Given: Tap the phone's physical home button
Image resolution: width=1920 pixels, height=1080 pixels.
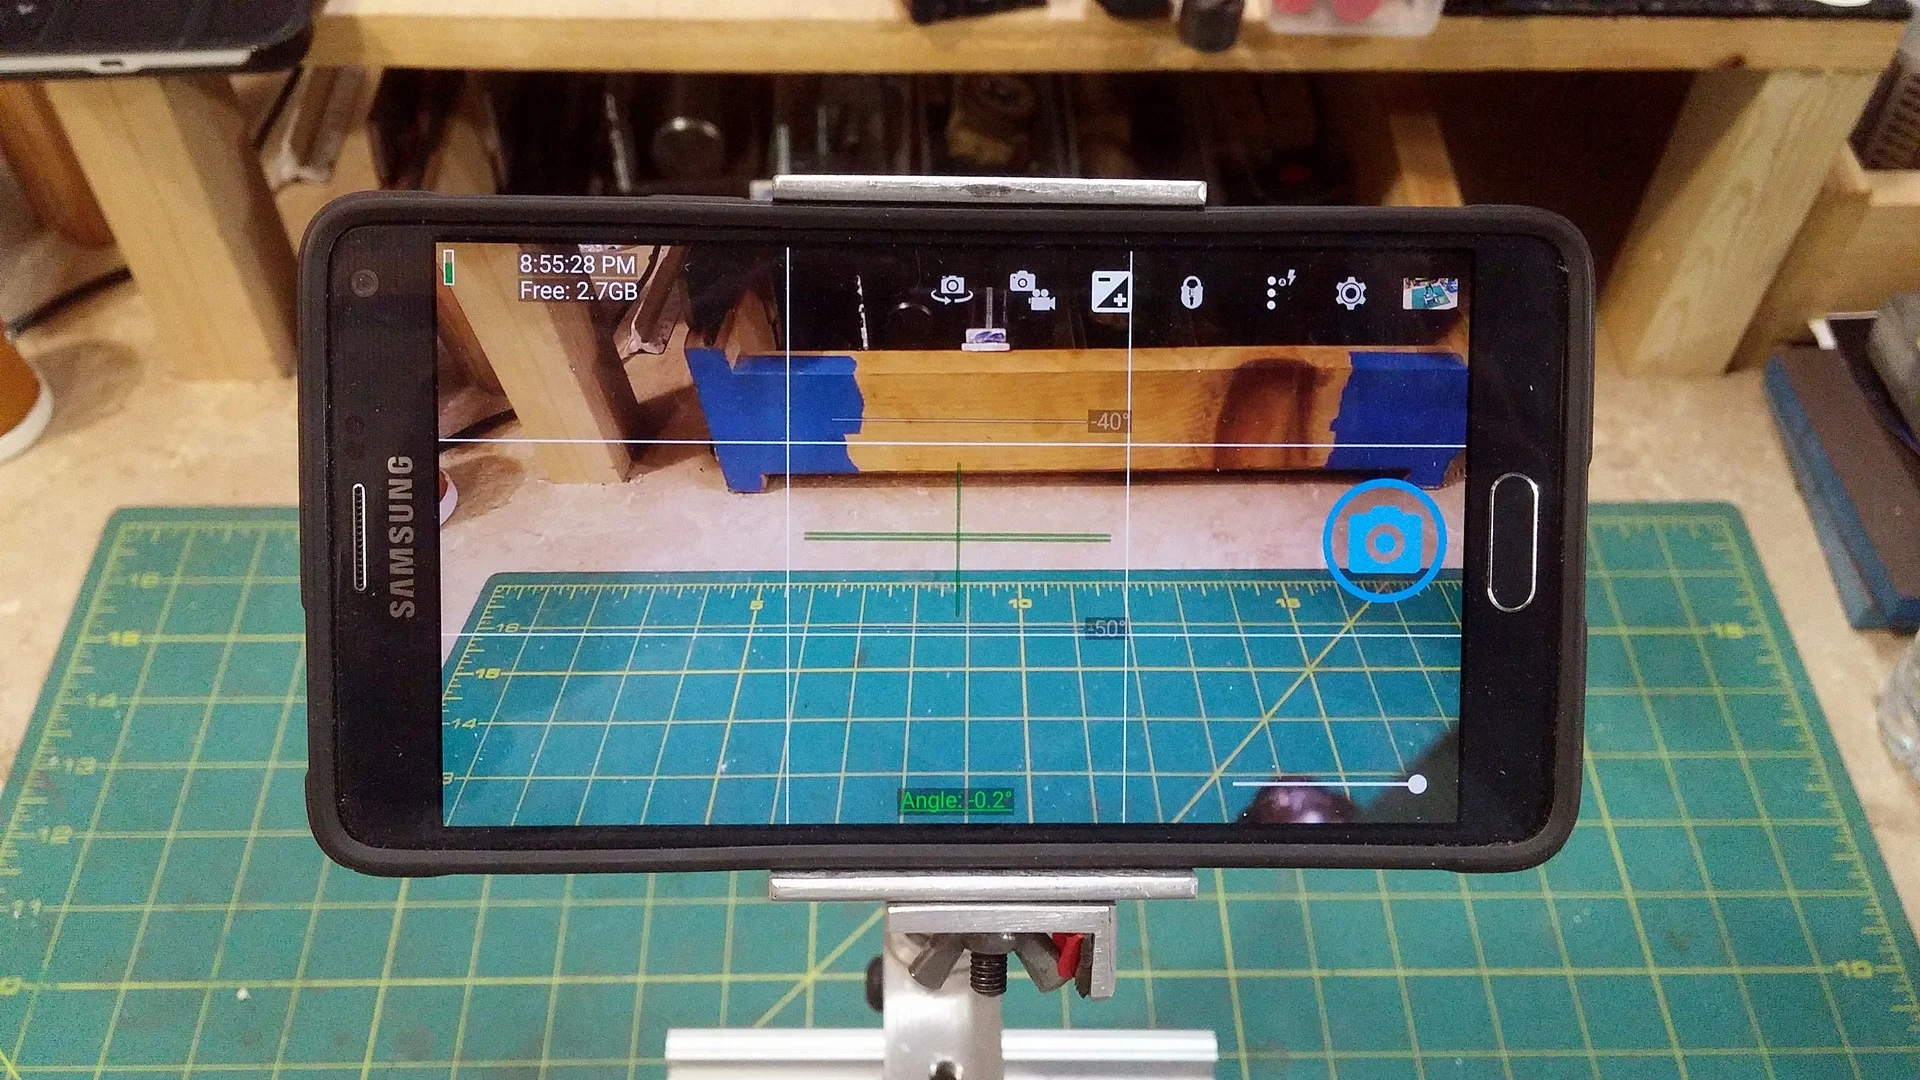Looking at the screenshot, I should tap(1511, 541).
